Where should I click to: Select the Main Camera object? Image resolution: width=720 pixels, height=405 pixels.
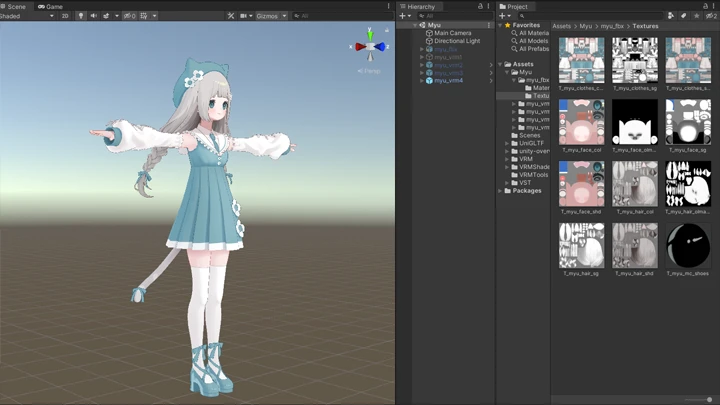click(x=452, y=33)
